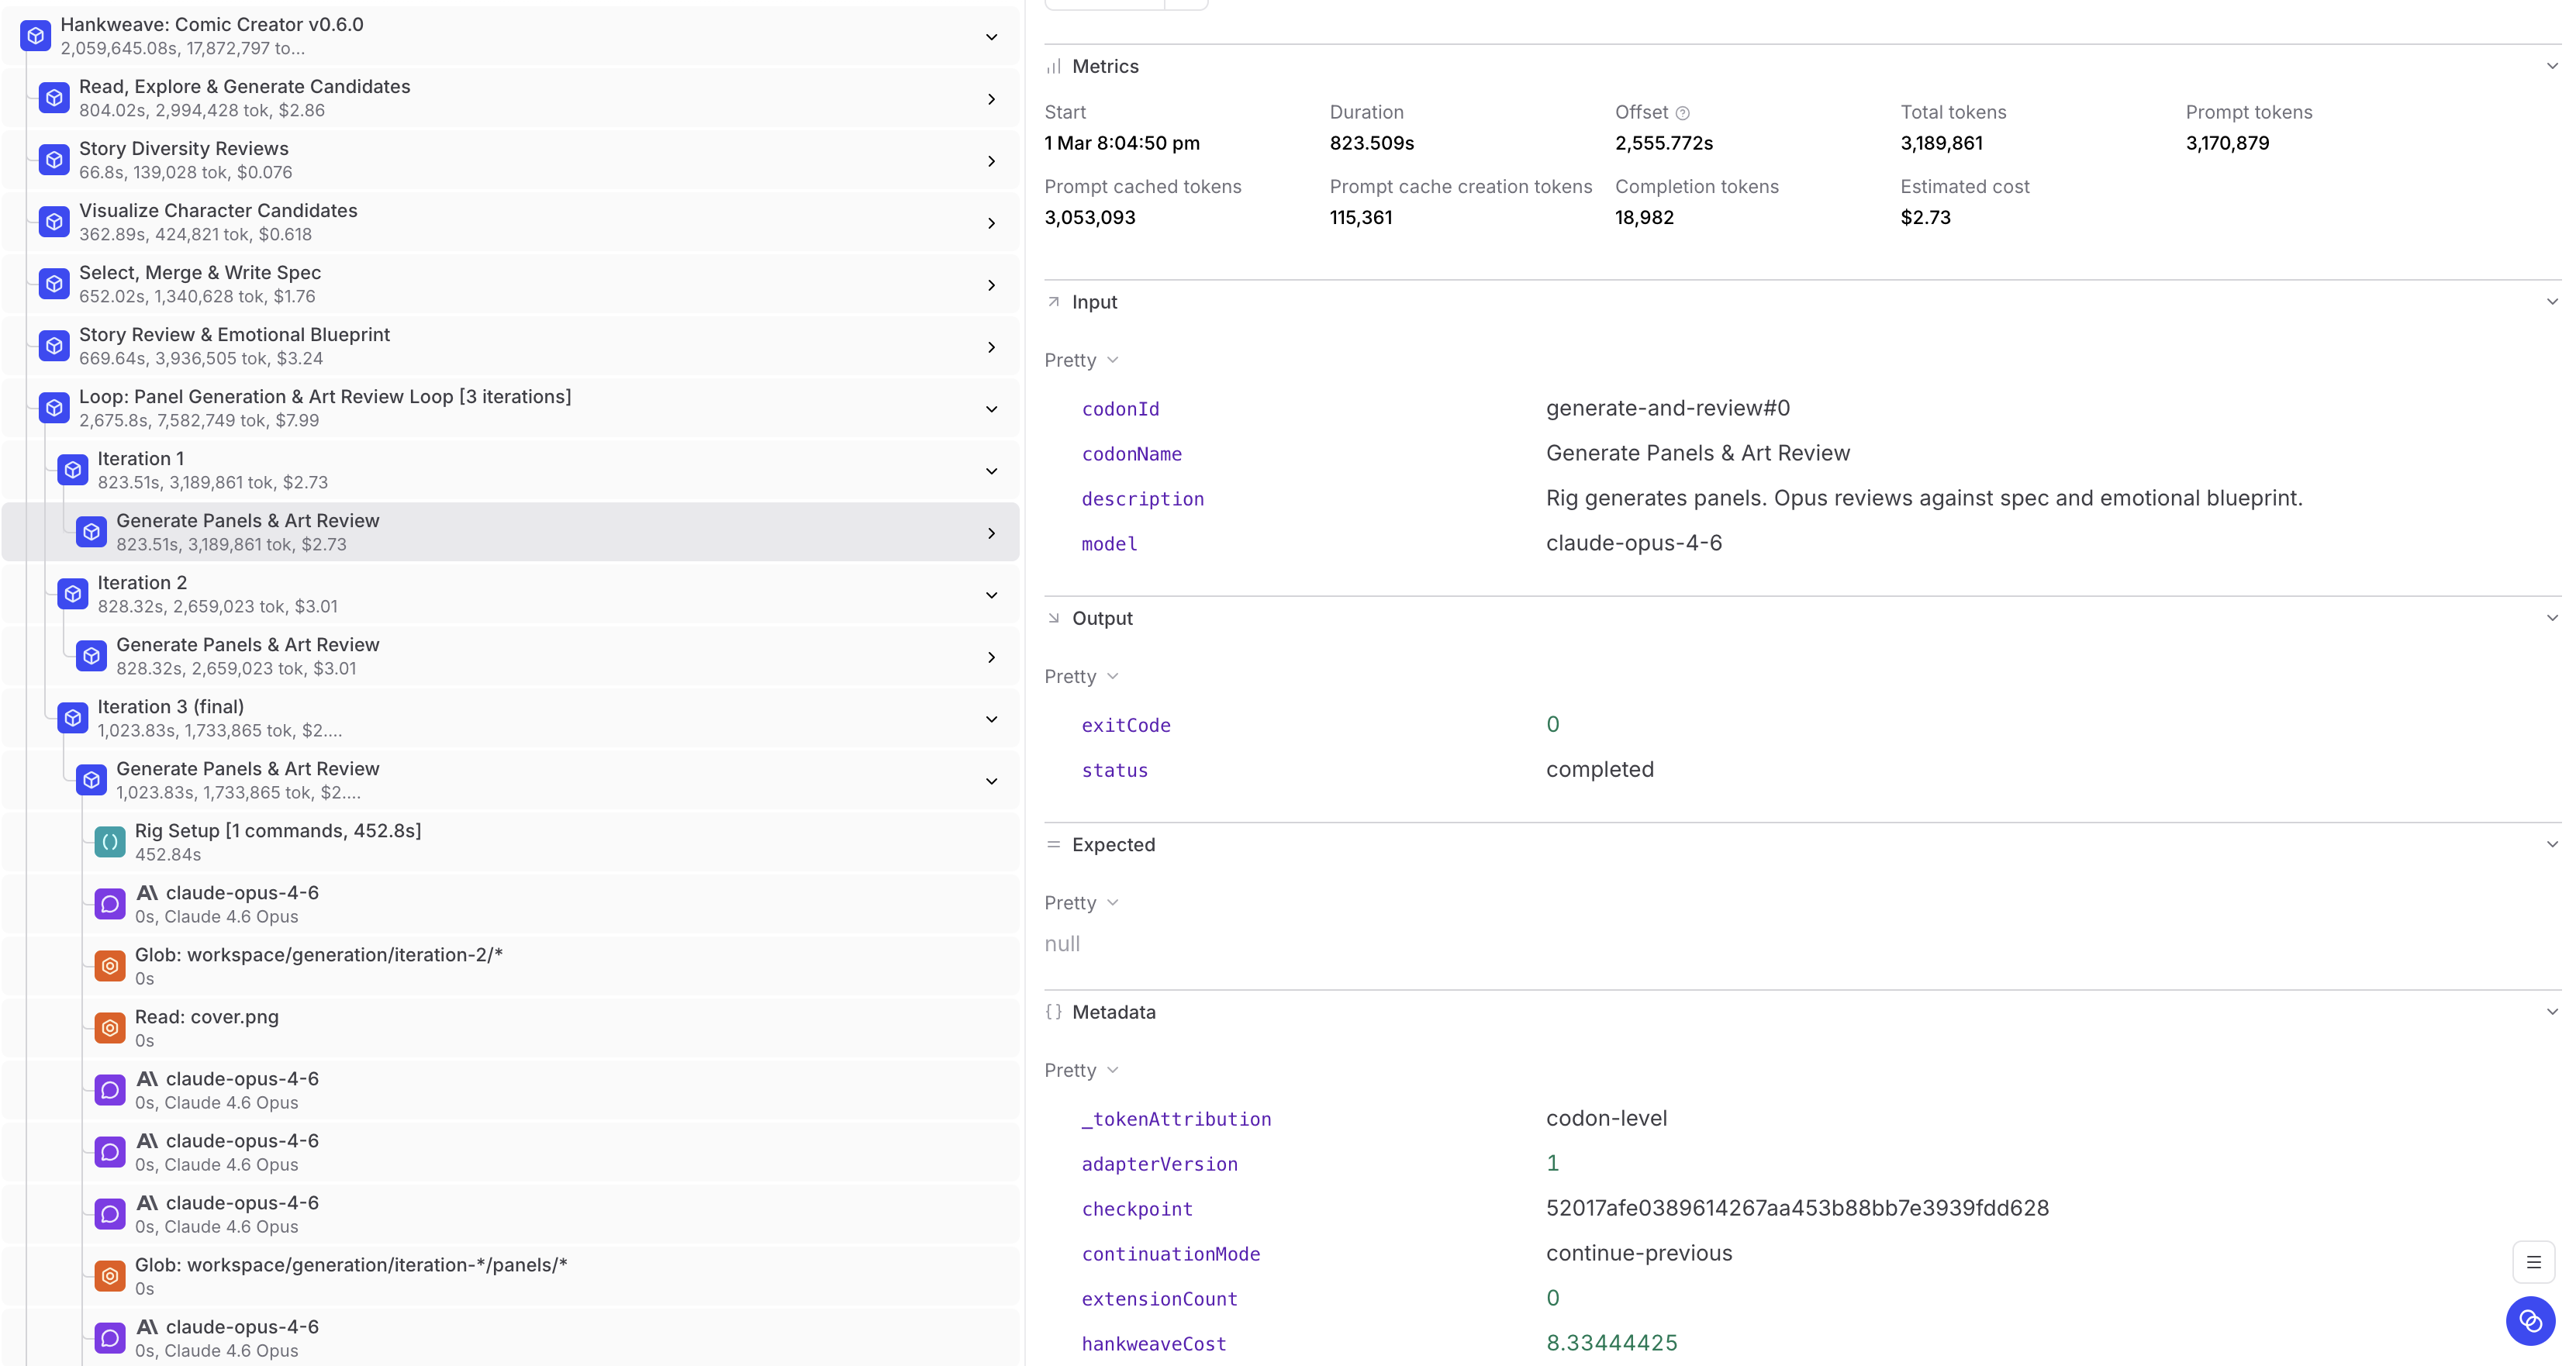
Task: Collapse the Metadata section
Action: [2551, 1012]
